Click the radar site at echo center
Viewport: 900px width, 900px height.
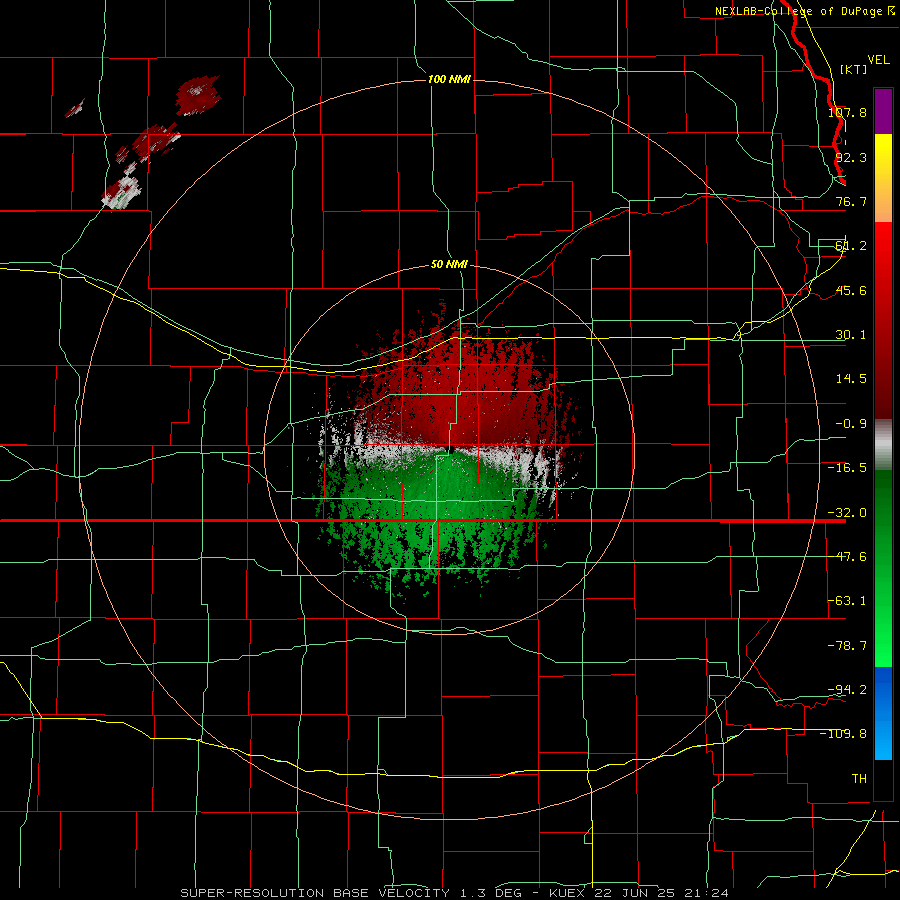451,451
